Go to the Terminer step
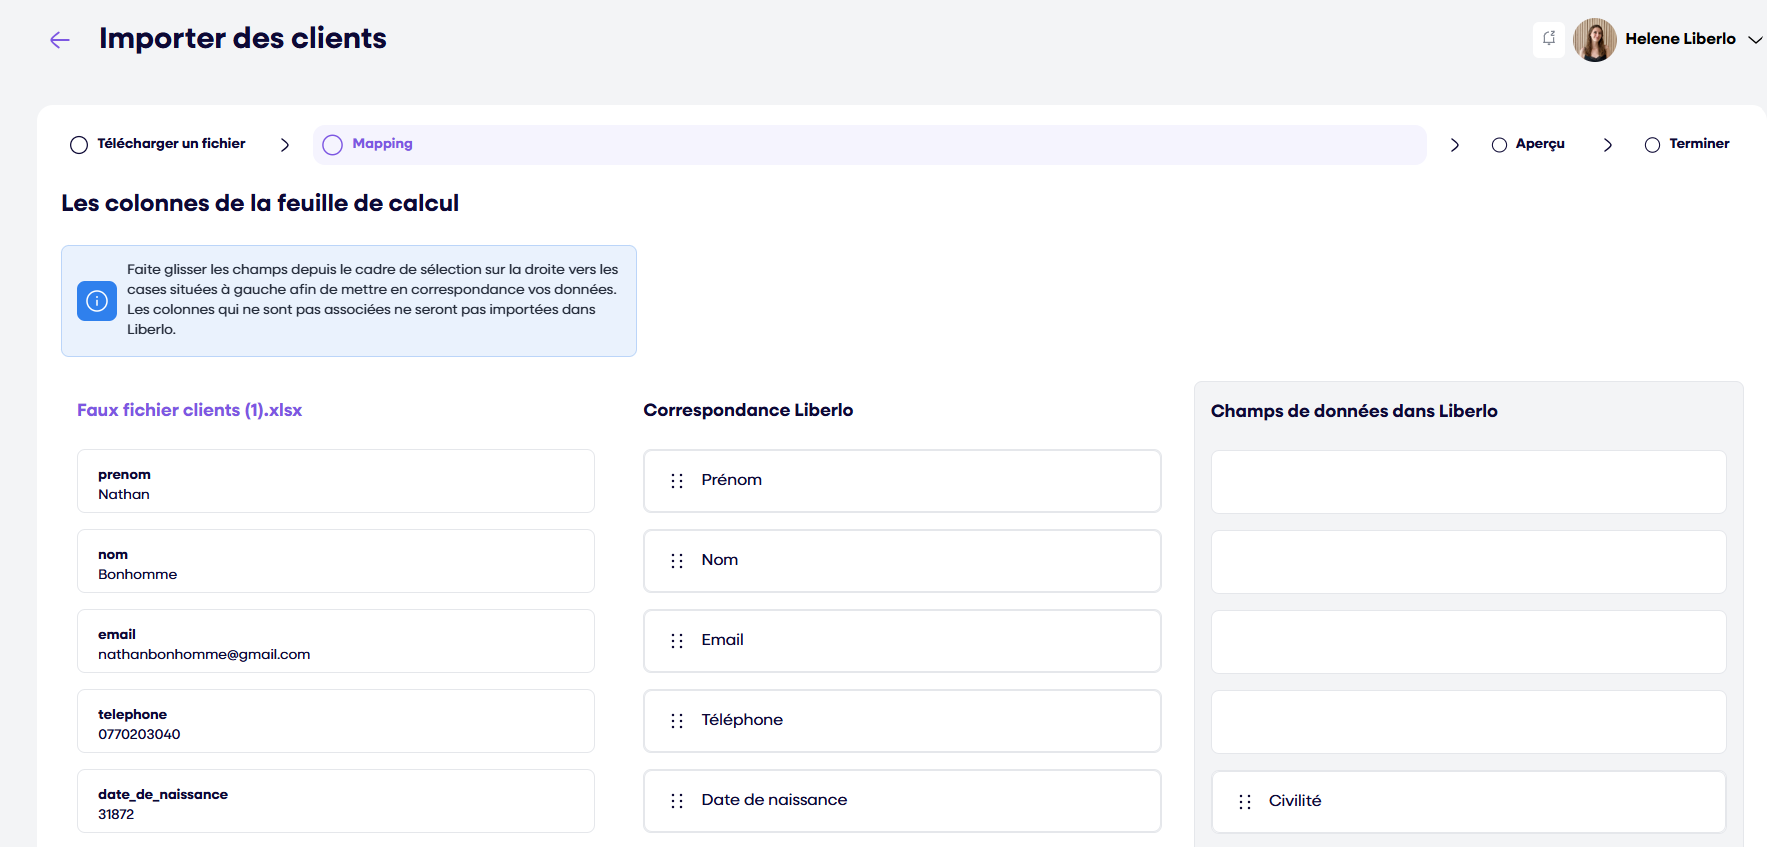This screenshot has height=847, width=1767. (1698, 144)
